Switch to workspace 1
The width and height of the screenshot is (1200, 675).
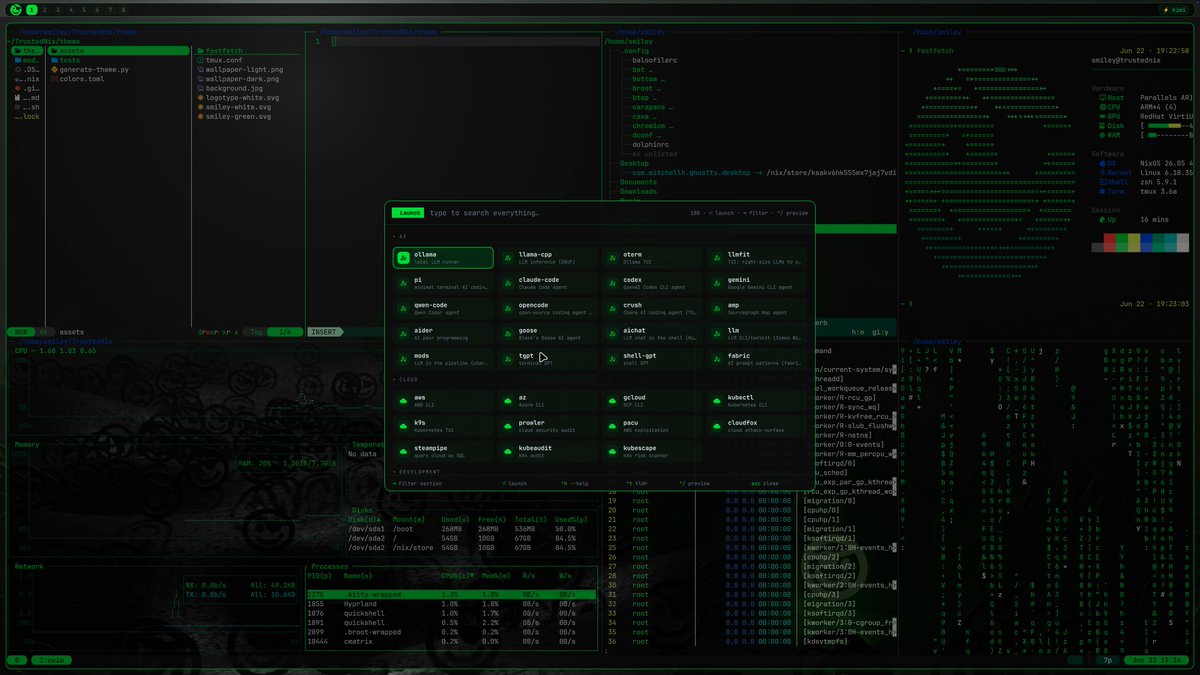[32, 9]
